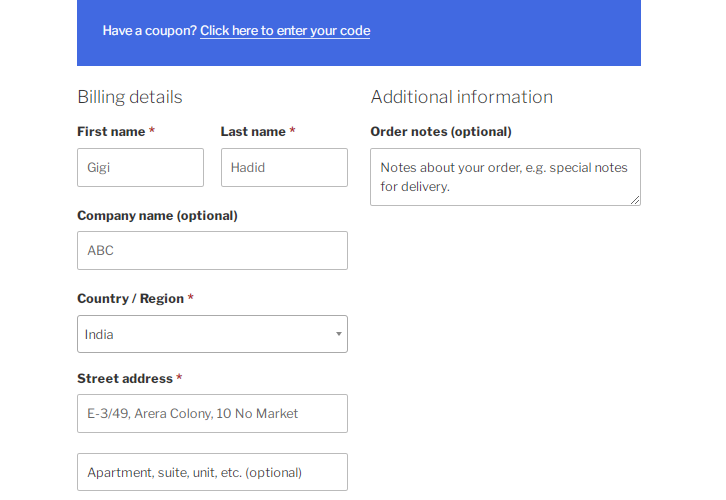Viewport: 726px width, 500px height.
Task: Click the 'Company name (optional)' label
Action: [157, 215]
